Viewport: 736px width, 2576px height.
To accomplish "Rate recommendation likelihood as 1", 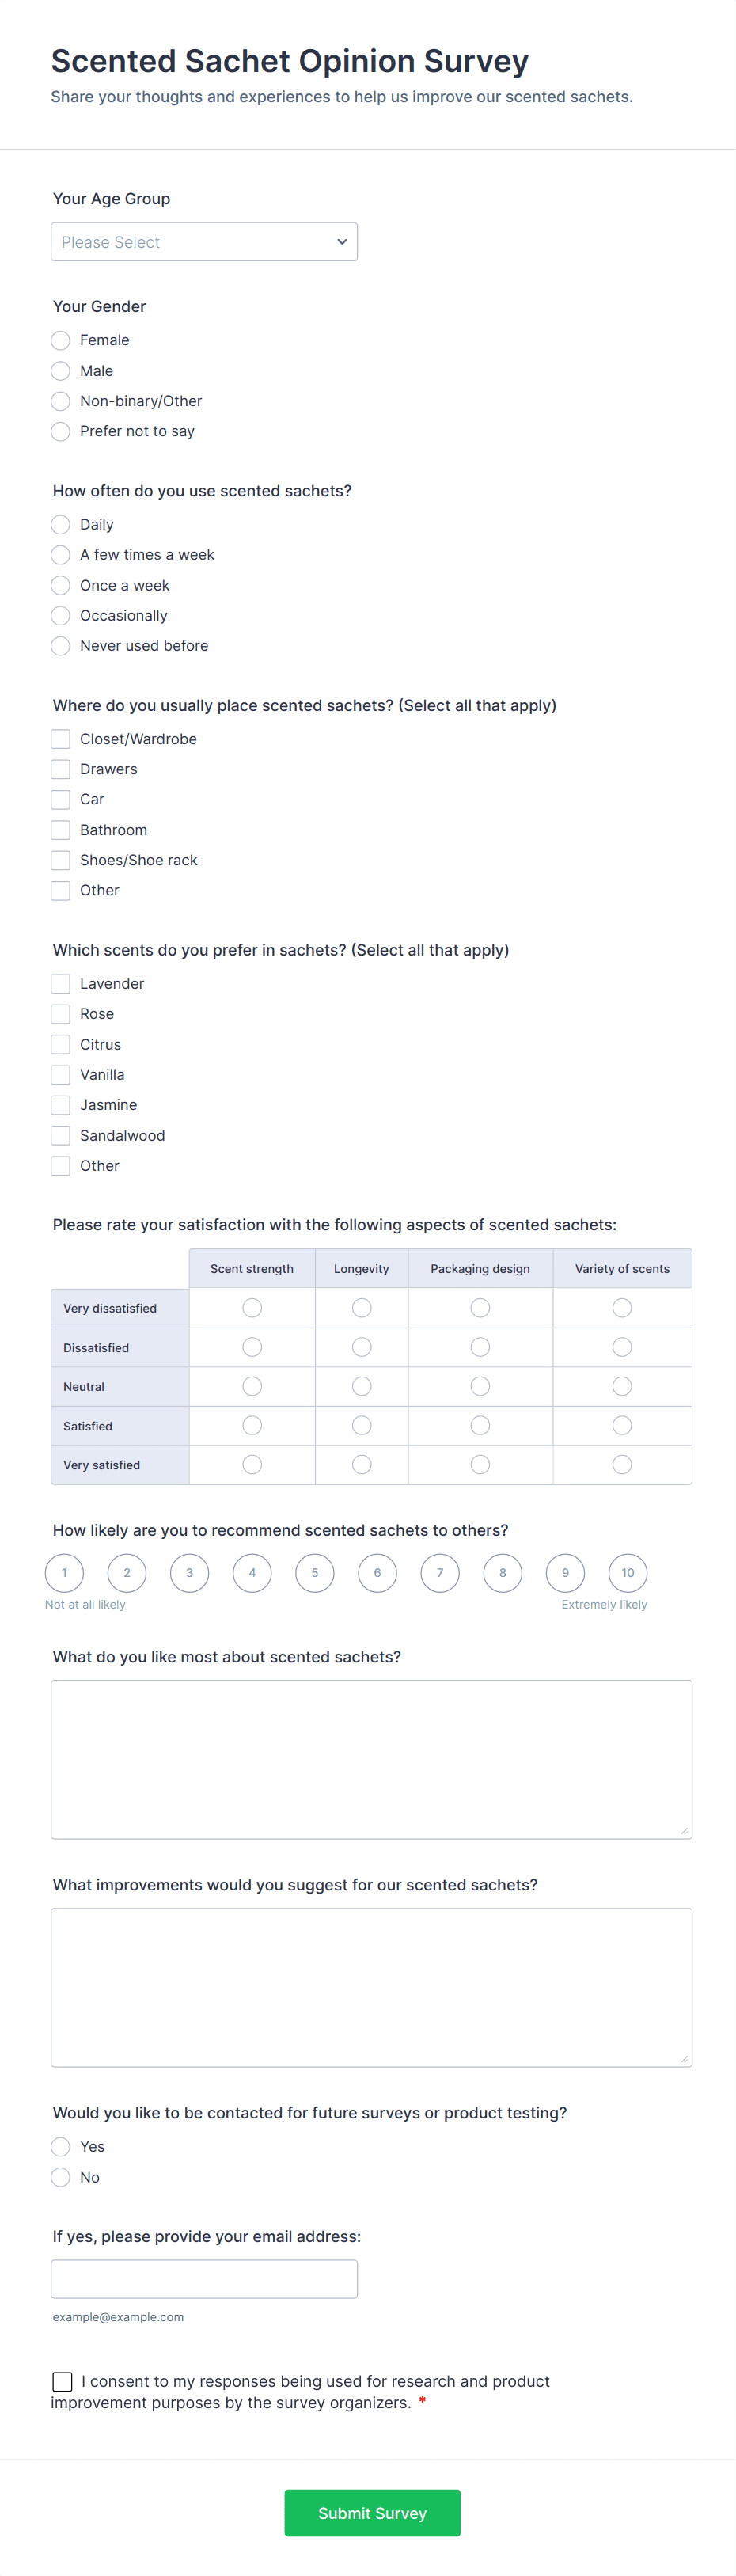I will tap(64, 1573).
